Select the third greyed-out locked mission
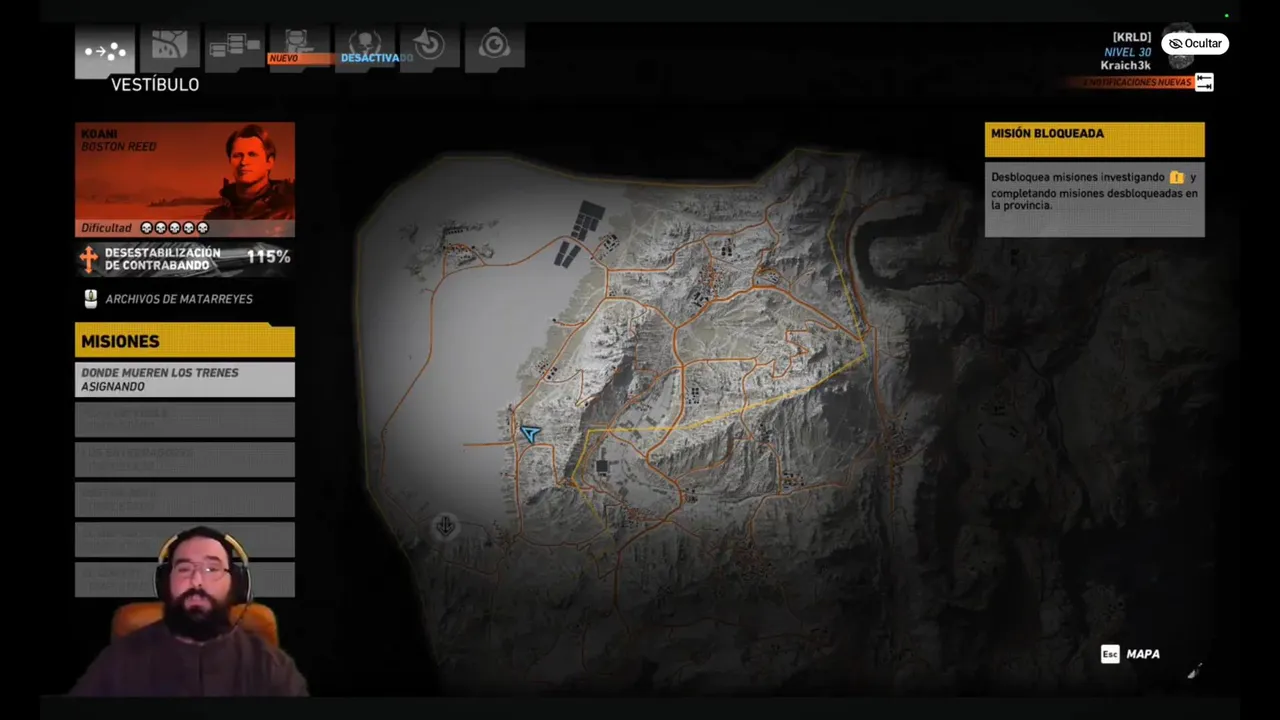The width and height of the screenshot is (1280, 720). pyautogui.click(x=185, y=500)
